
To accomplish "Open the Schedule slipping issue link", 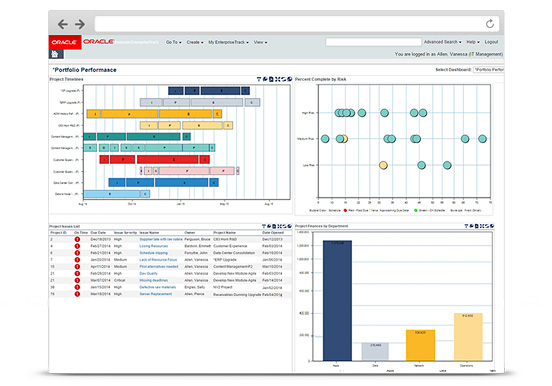I will [153, 253].
